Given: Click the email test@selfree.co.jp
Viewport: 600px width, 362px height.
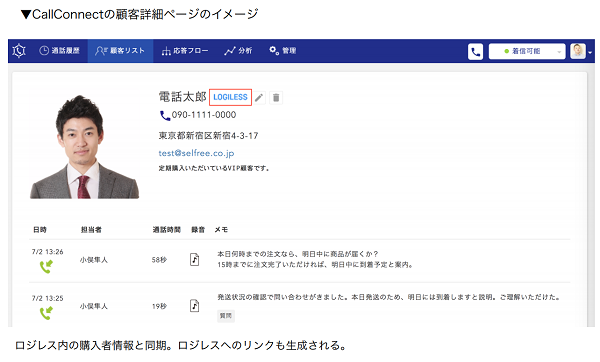Looking at the screenshot, I should click(196, 153).
